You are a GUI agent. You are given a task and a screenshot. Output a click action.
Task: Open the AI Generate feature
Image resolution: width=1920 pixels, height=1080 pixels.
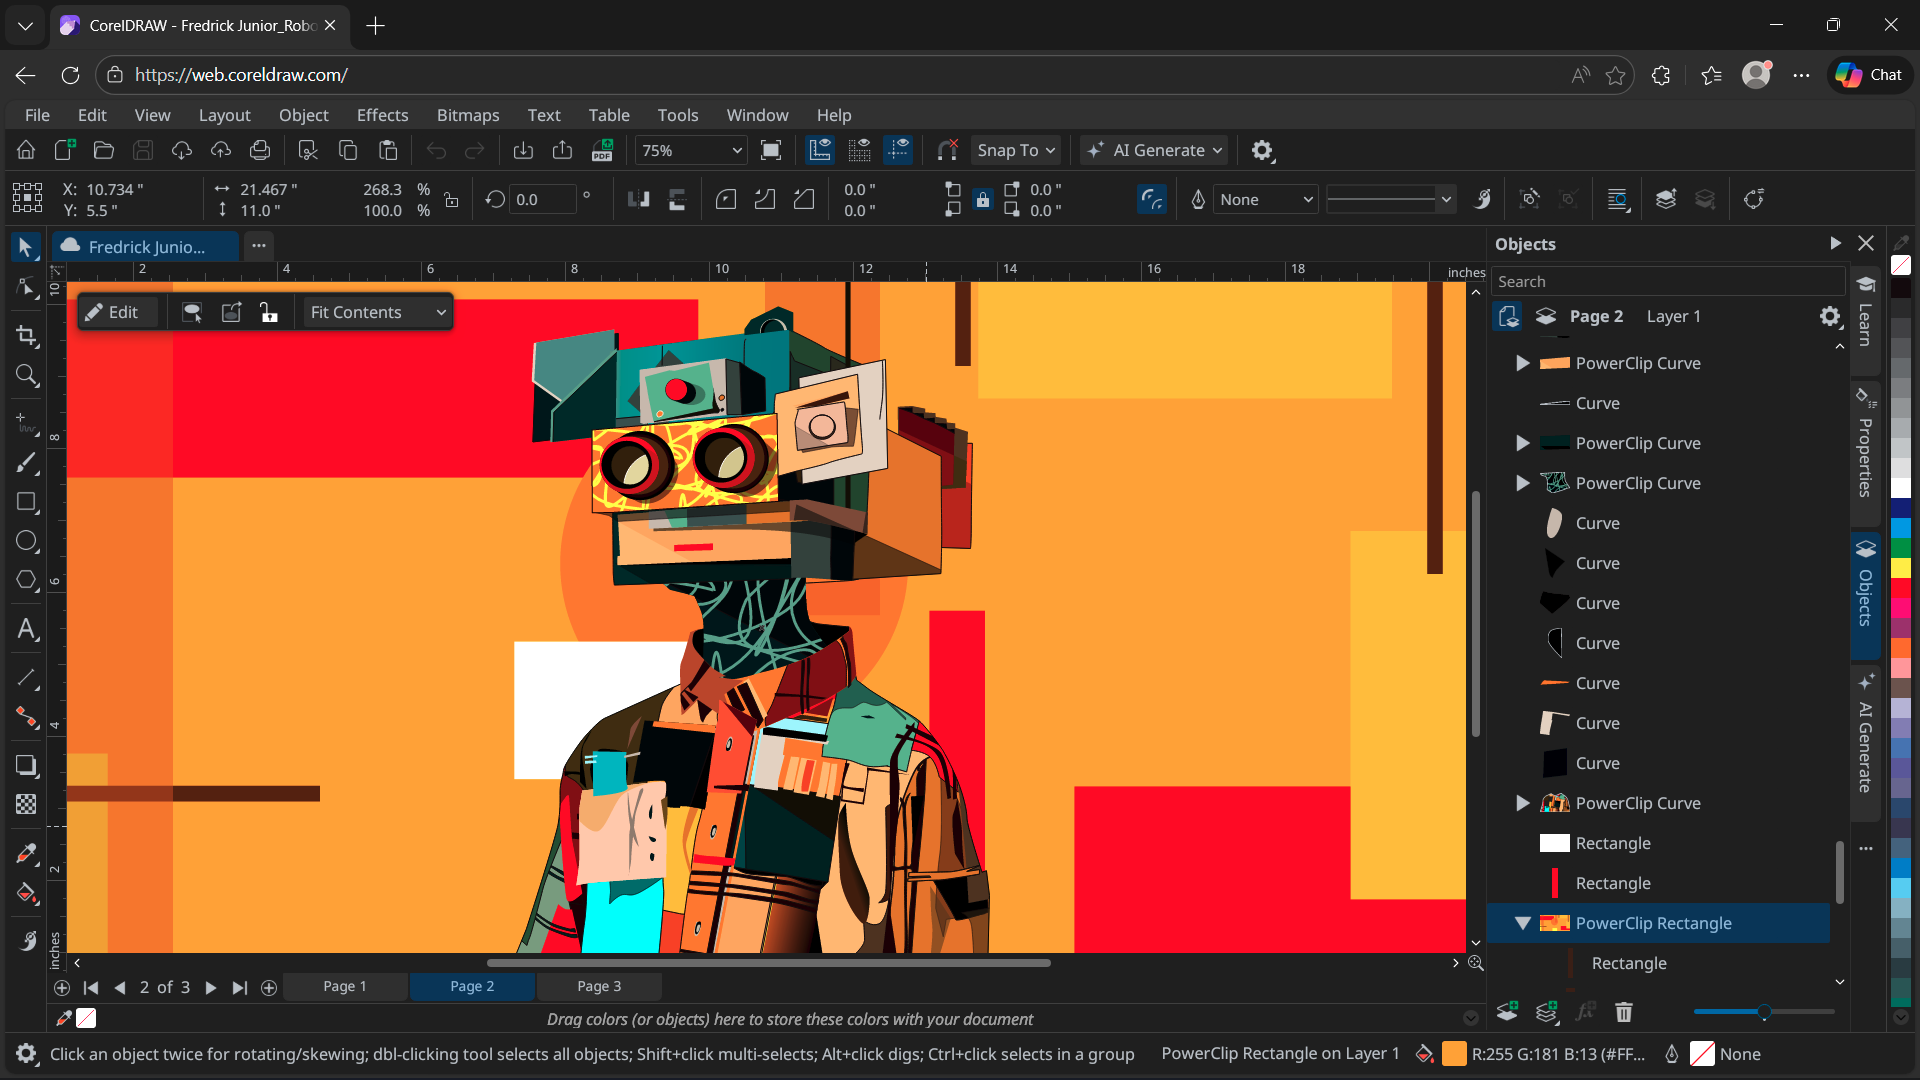click(x=1152, y=150)
